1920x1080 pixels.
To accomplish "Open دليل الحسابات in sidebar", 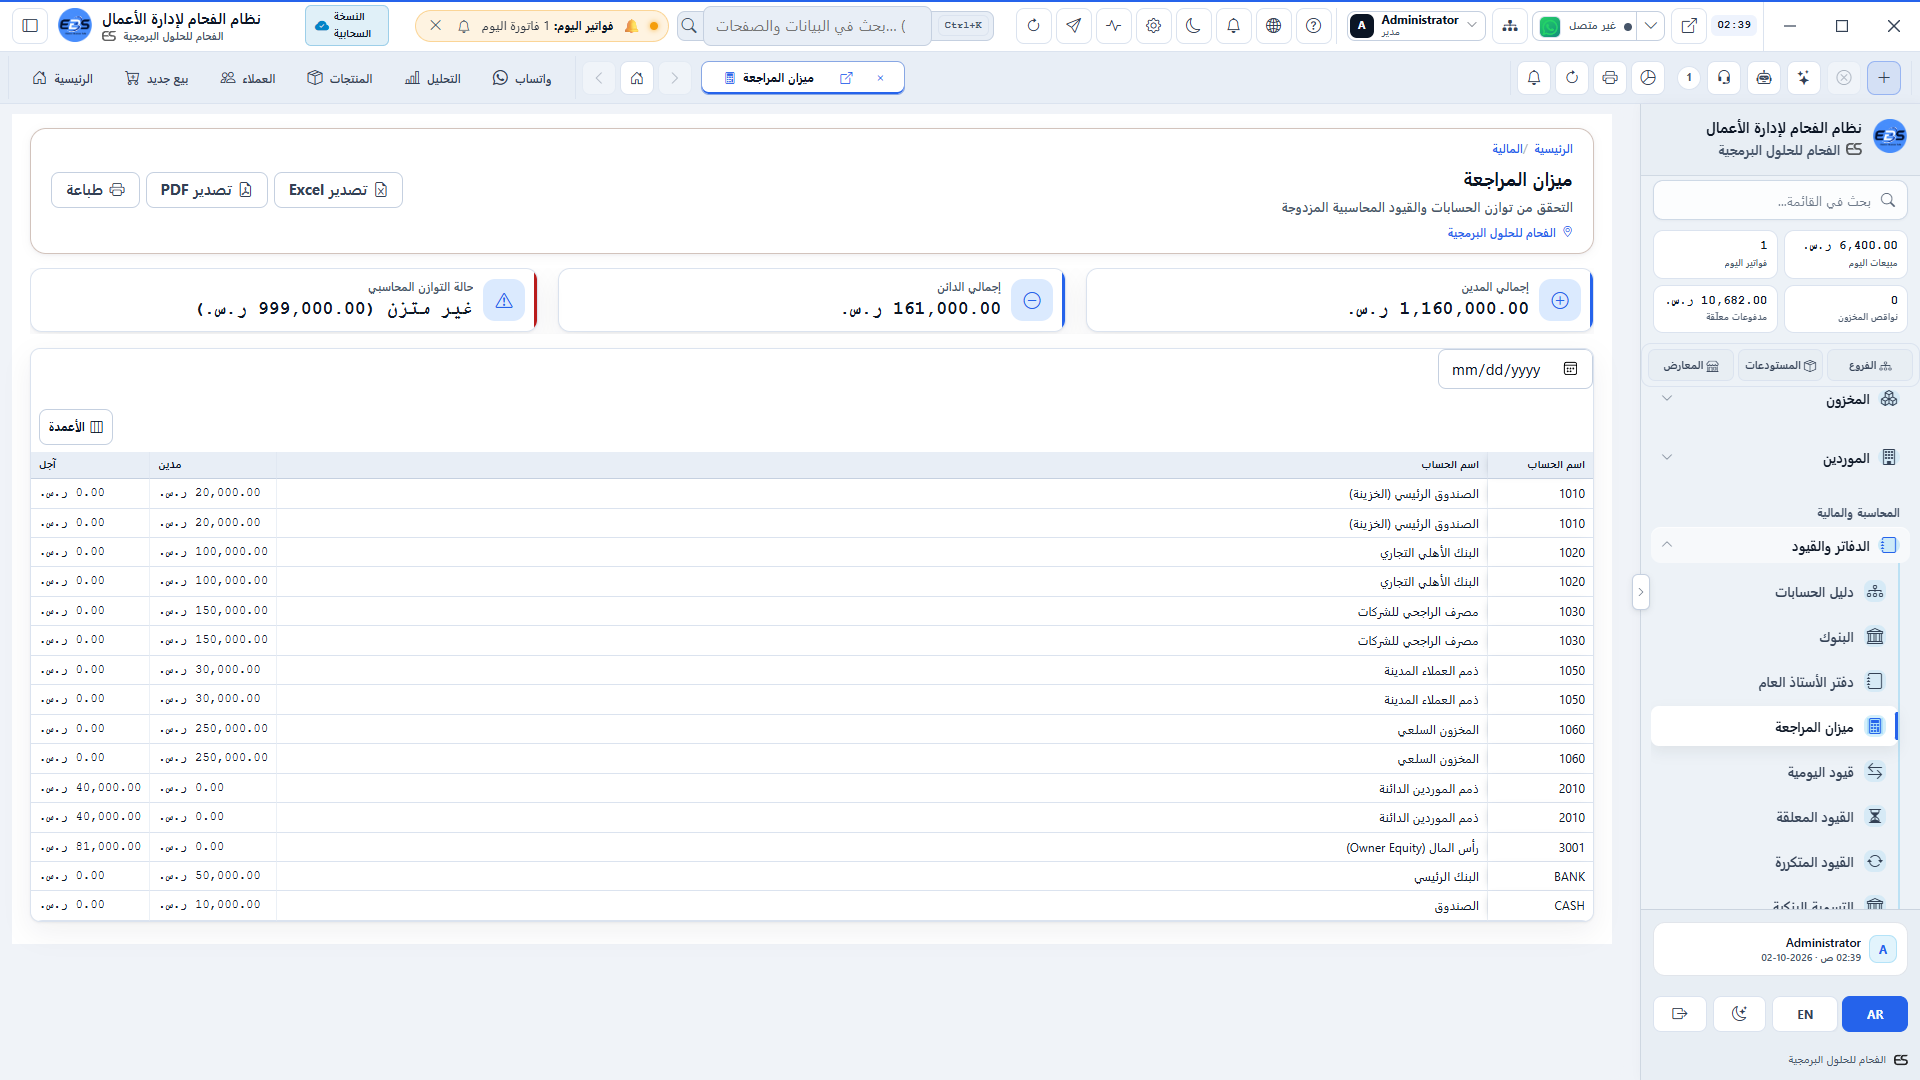I will 1773,592.
